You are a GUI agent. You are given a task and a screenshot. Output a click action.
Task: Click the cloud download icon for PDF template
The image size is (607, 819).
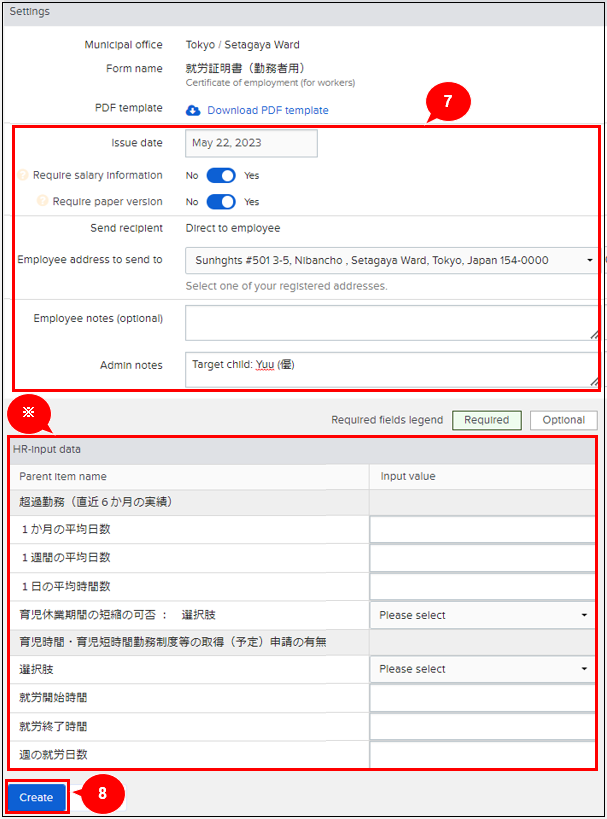coord(194,110)
